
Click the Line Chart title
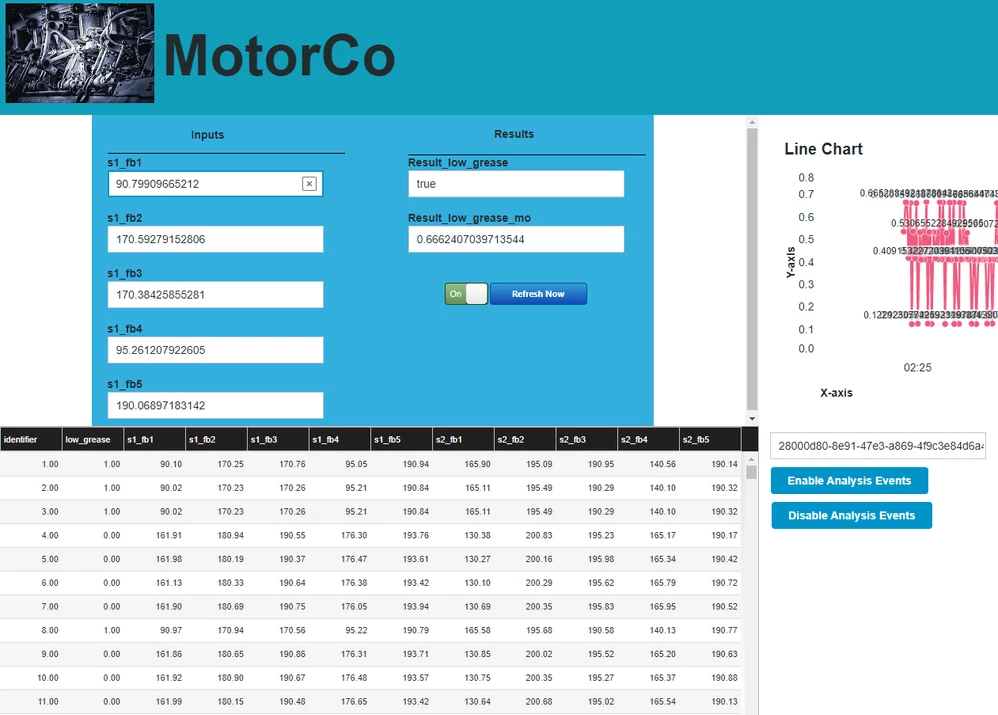823,149
